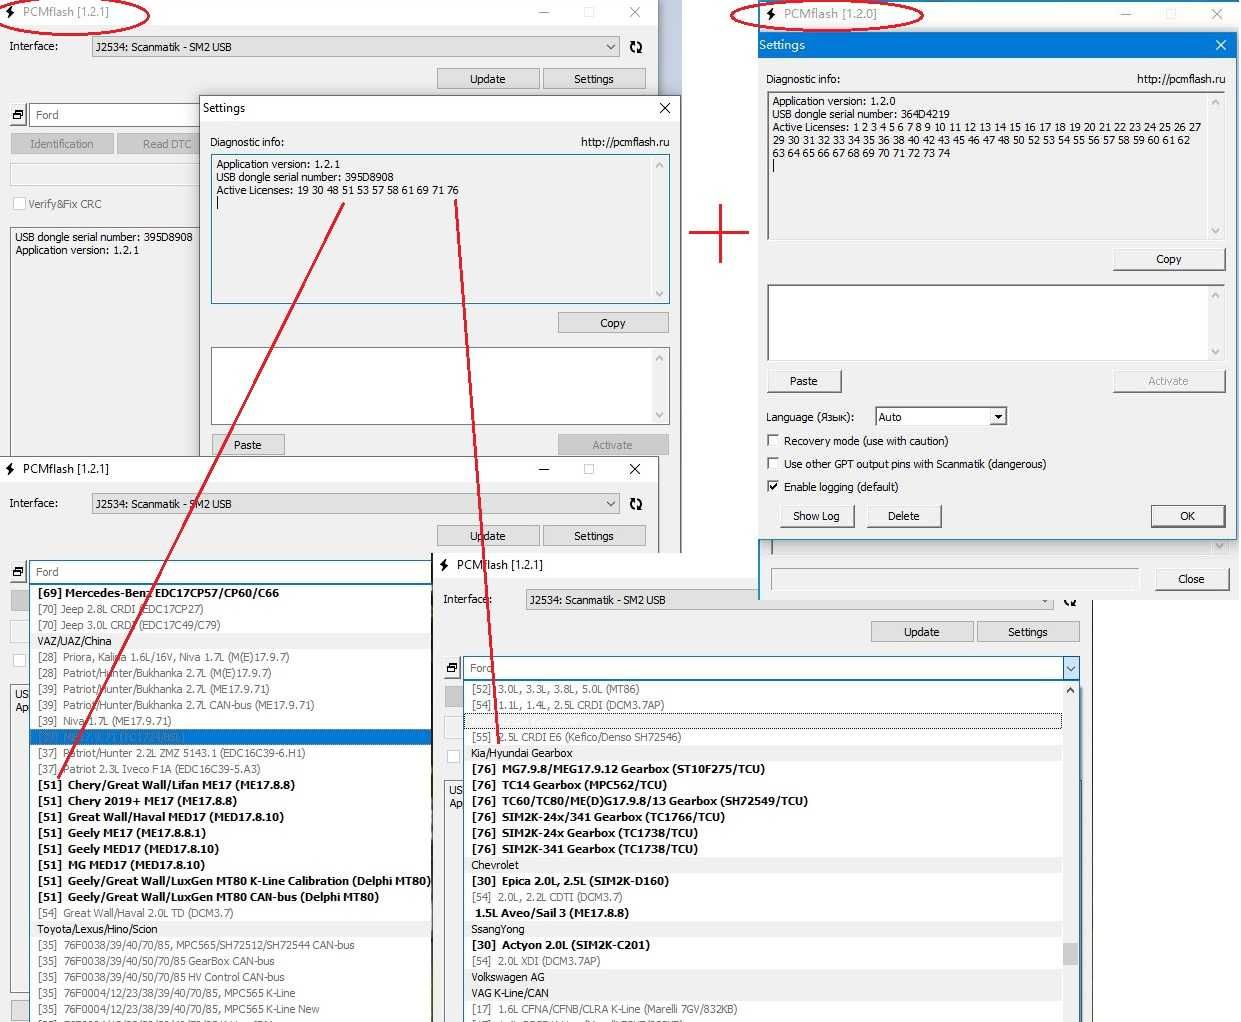Screen dimensions: 1241x1022
Task: Click the Close button behind the 1.2.0 Settings dialog
Action: click(1191, 579)
